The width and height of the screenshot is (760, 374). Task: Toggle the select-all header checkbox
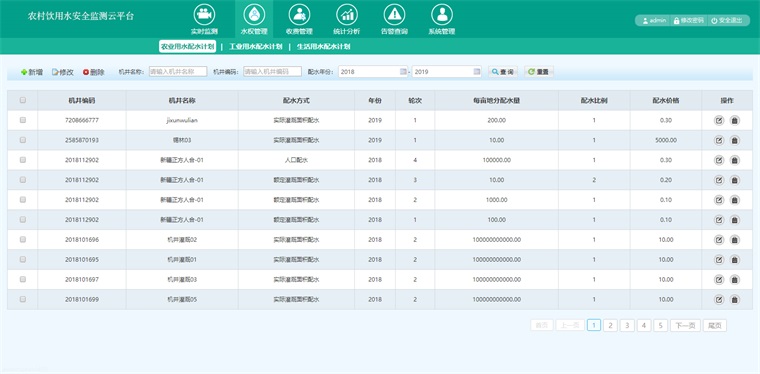click(x=23, y=100)
